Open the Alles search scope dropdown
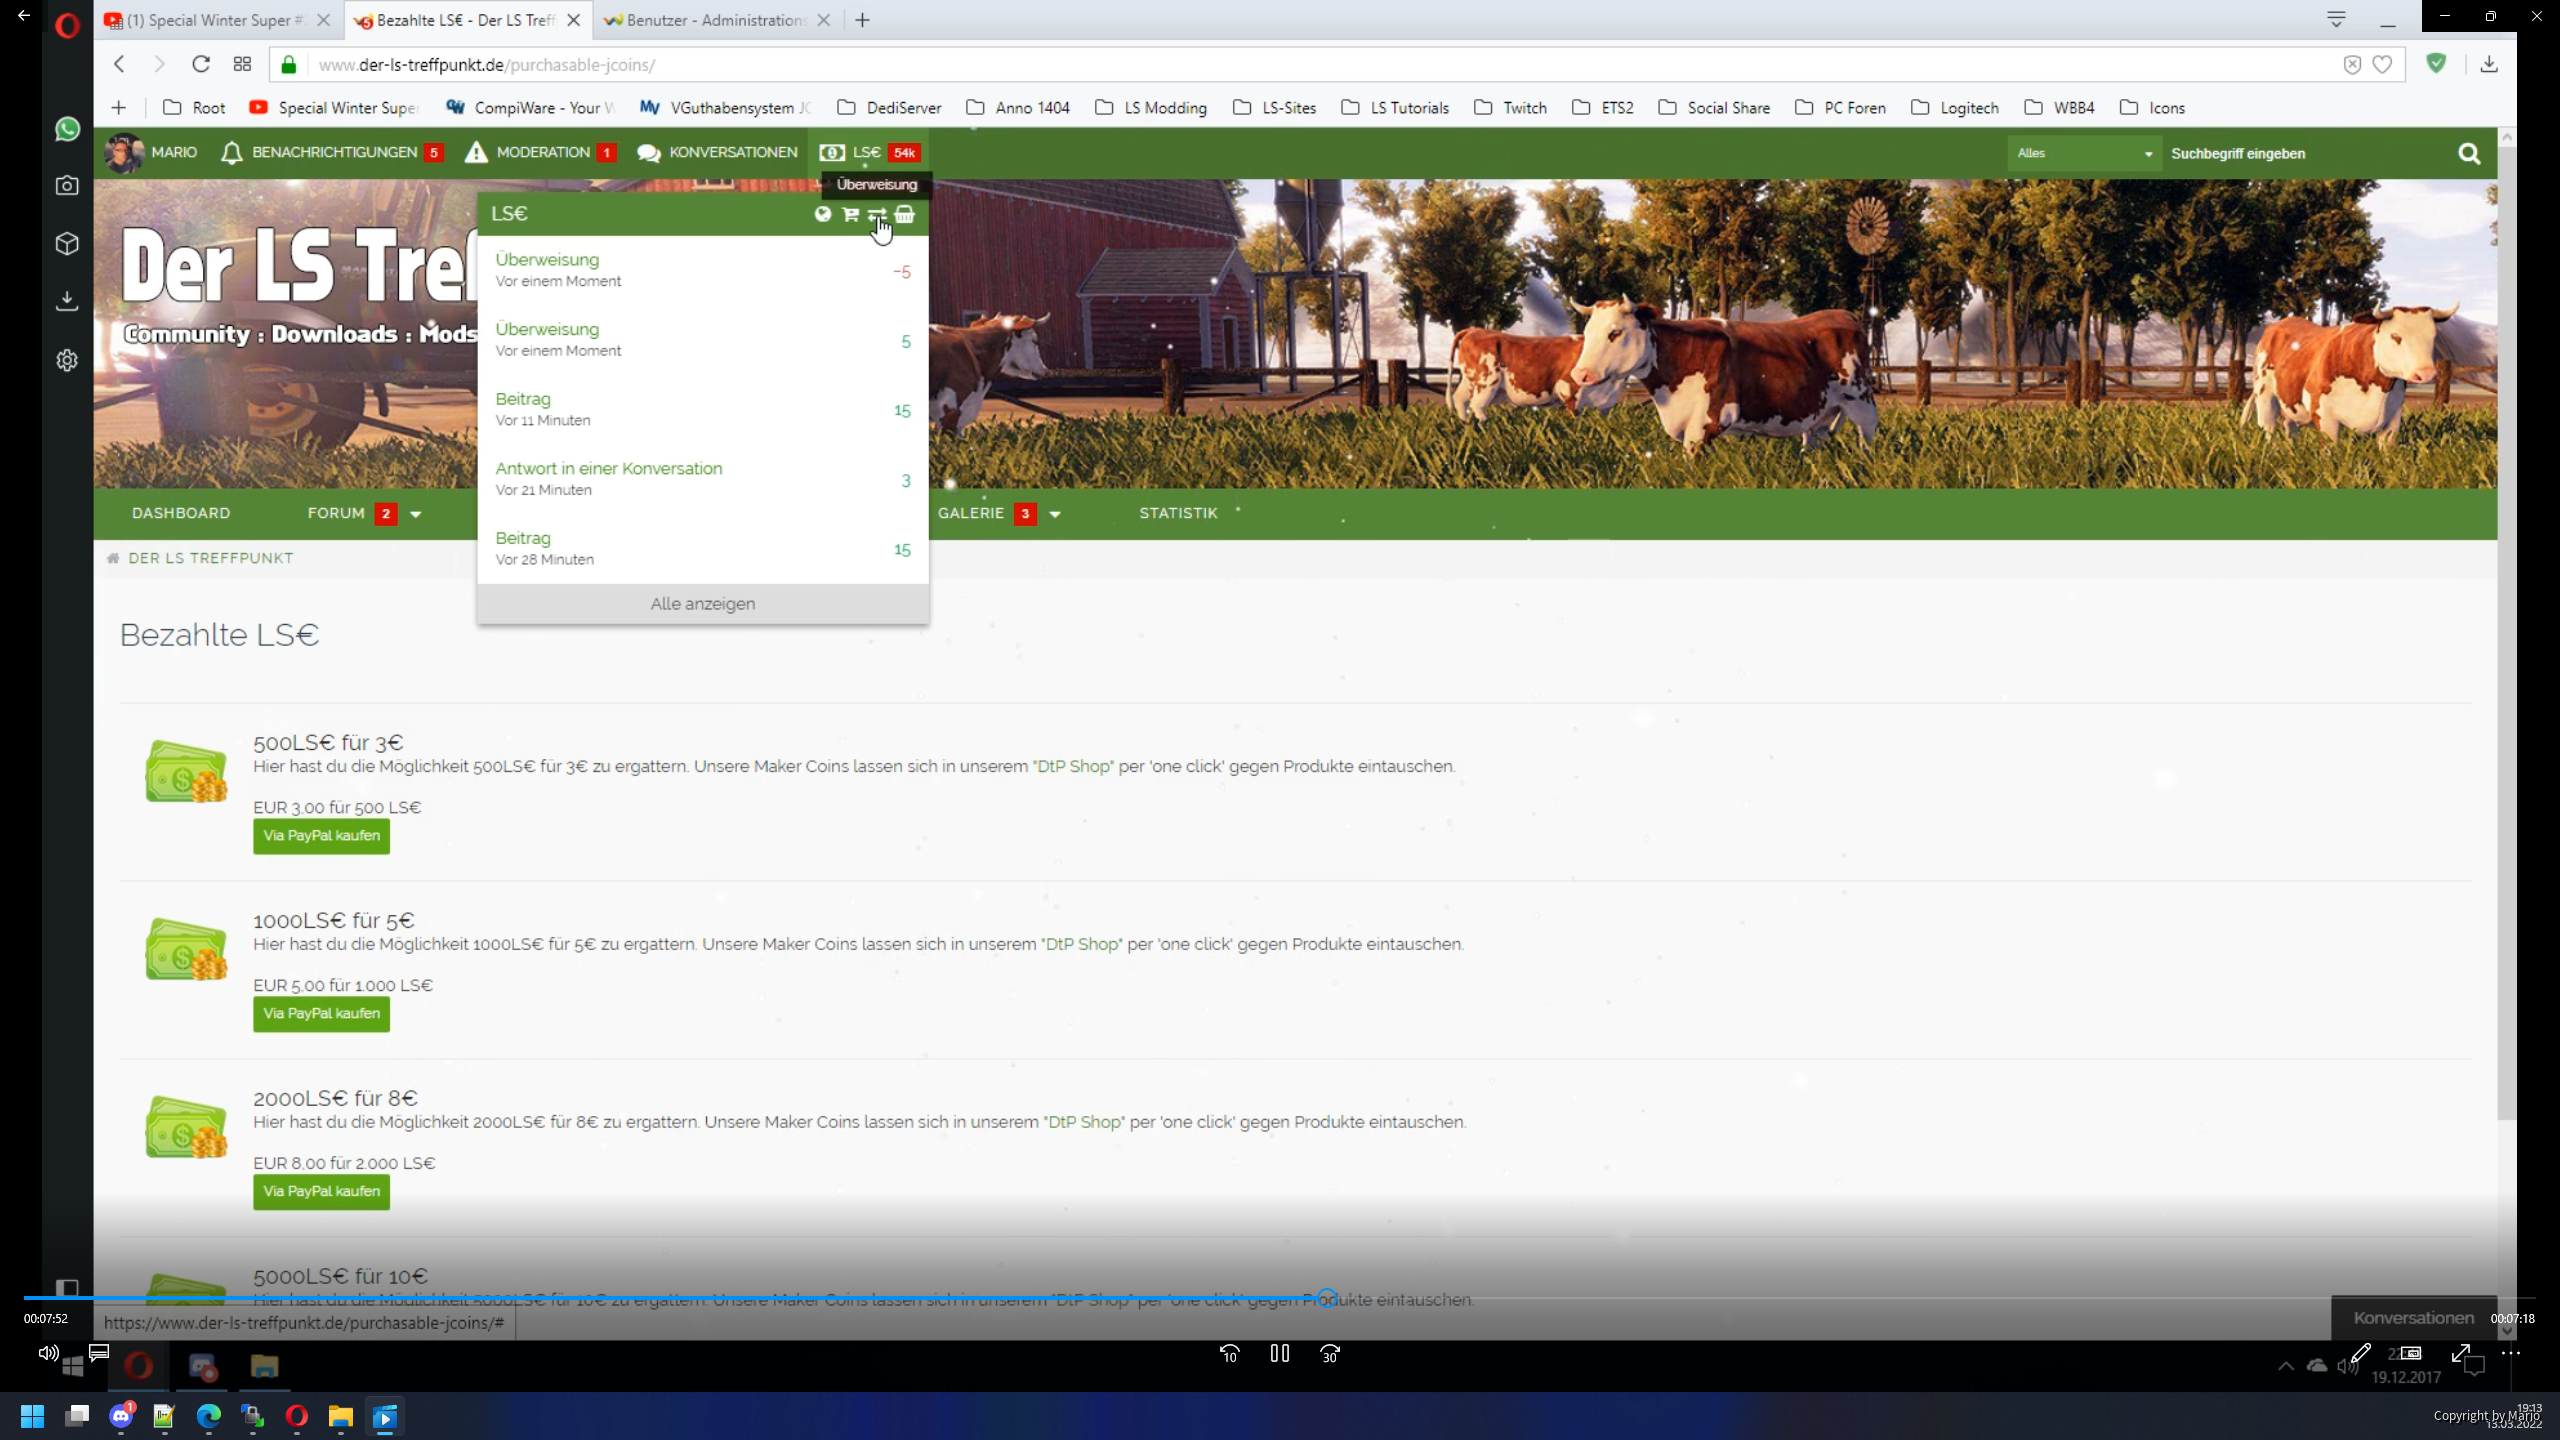This screenshot has height=1440, width=2560. coord(2084,153)
